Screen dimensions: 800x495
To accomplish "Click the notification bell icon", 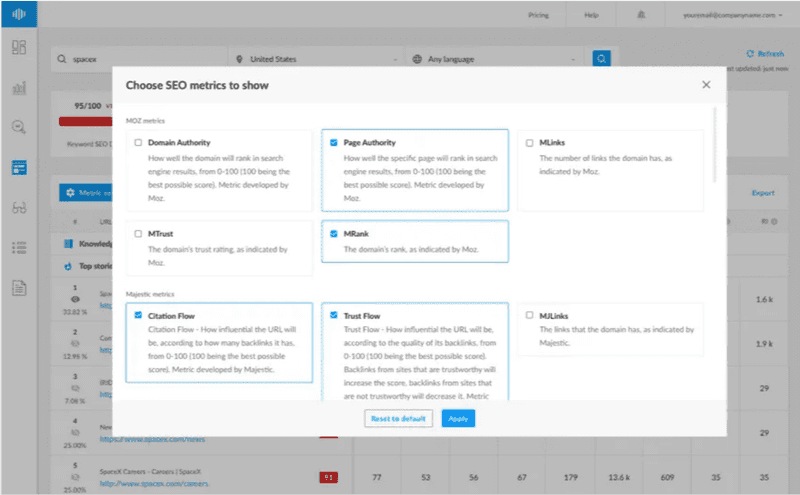I will point(641,15).
